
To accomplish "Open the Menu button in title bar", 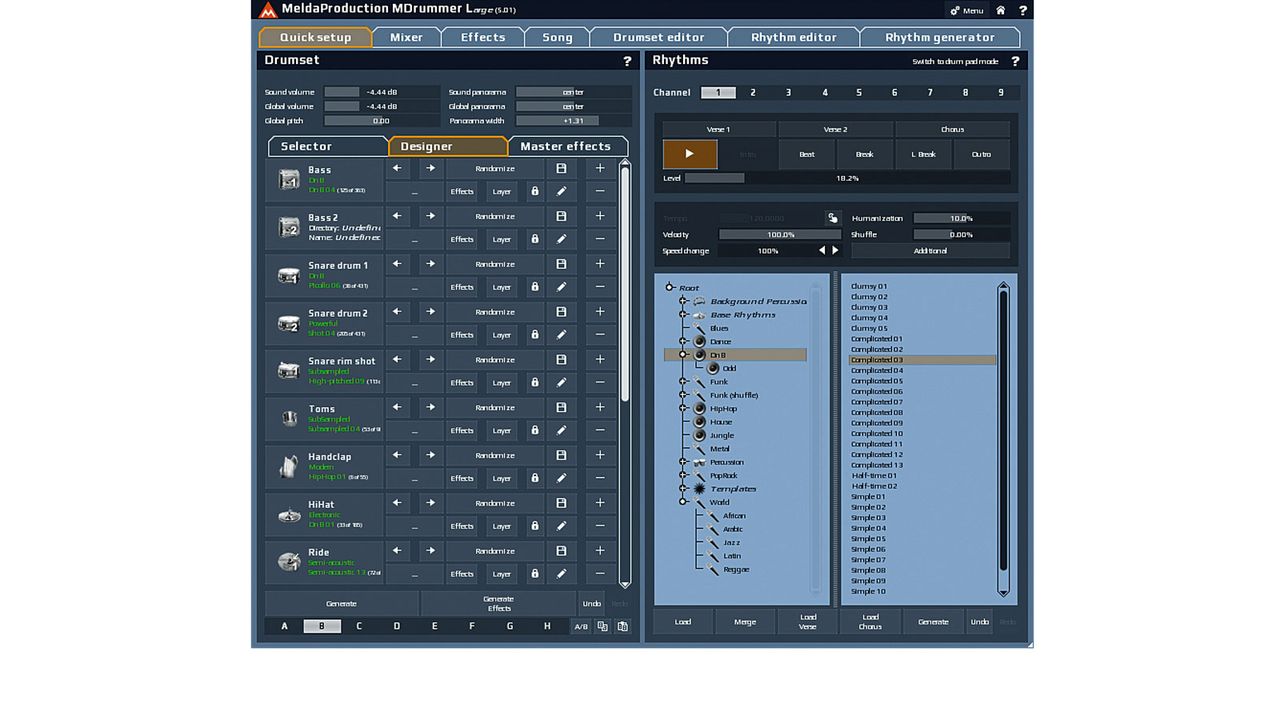I will (967, 10).
